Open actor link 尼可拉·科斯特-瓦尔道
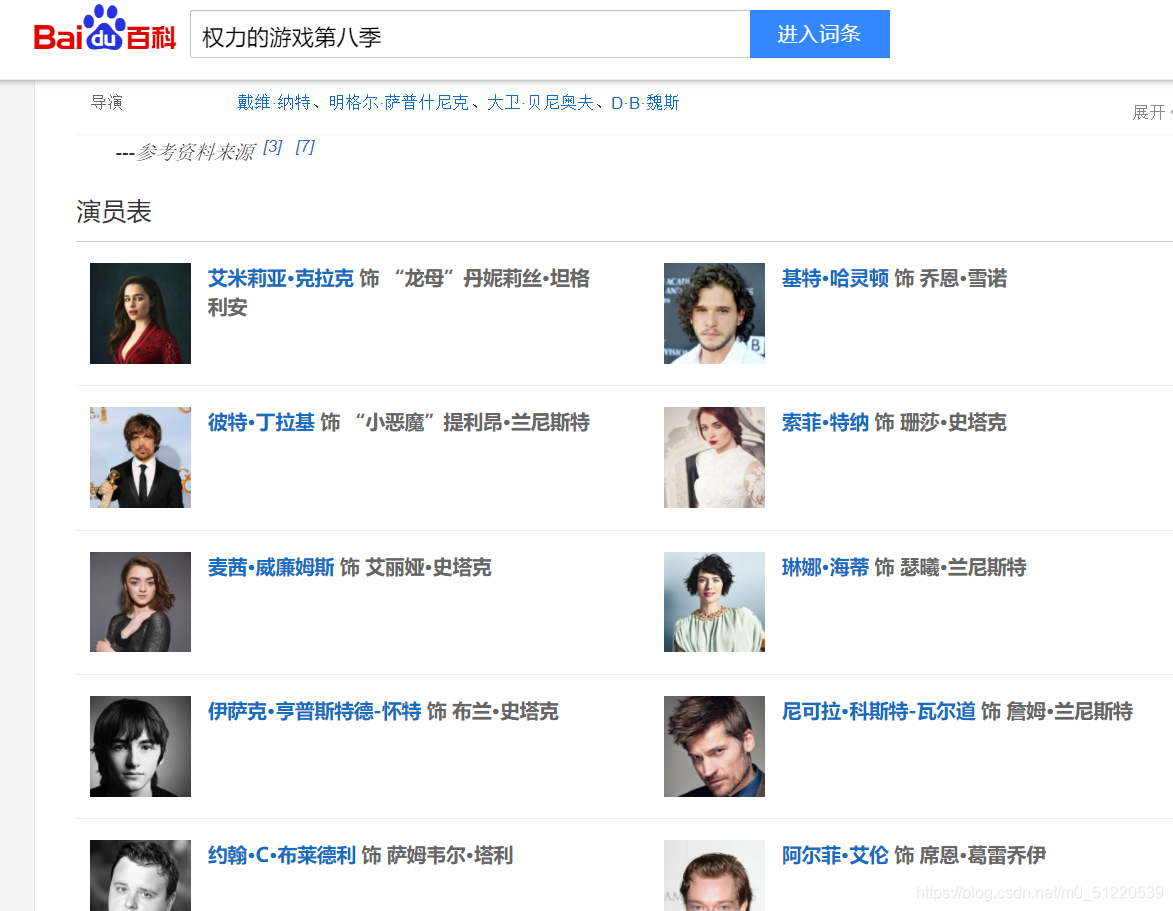This screenshot has height=911, width=1173. (x=878, y=711)
